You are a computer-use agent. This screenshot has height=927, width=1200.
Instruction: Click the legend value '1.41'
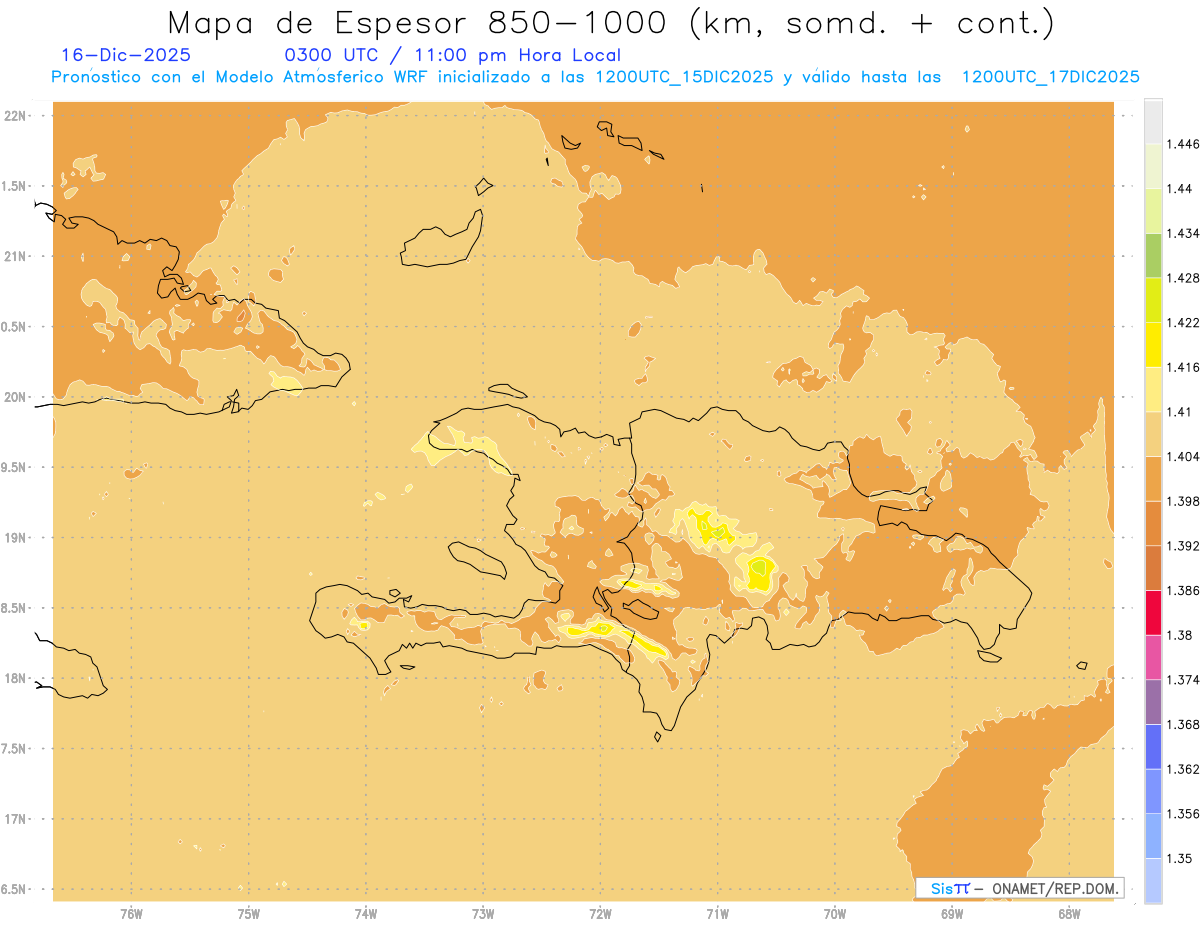point(1179,411)
